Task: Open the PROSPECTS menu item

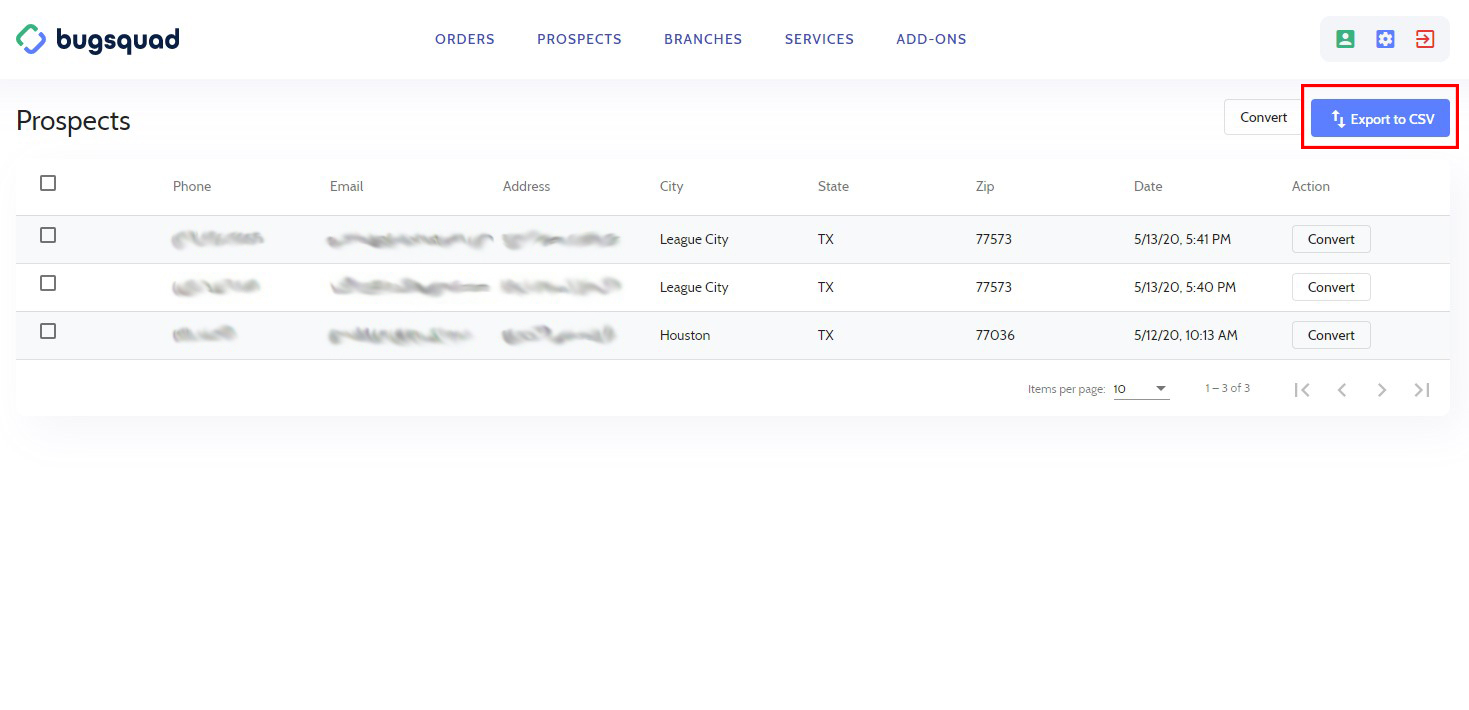Action: (x=579, y=39)
